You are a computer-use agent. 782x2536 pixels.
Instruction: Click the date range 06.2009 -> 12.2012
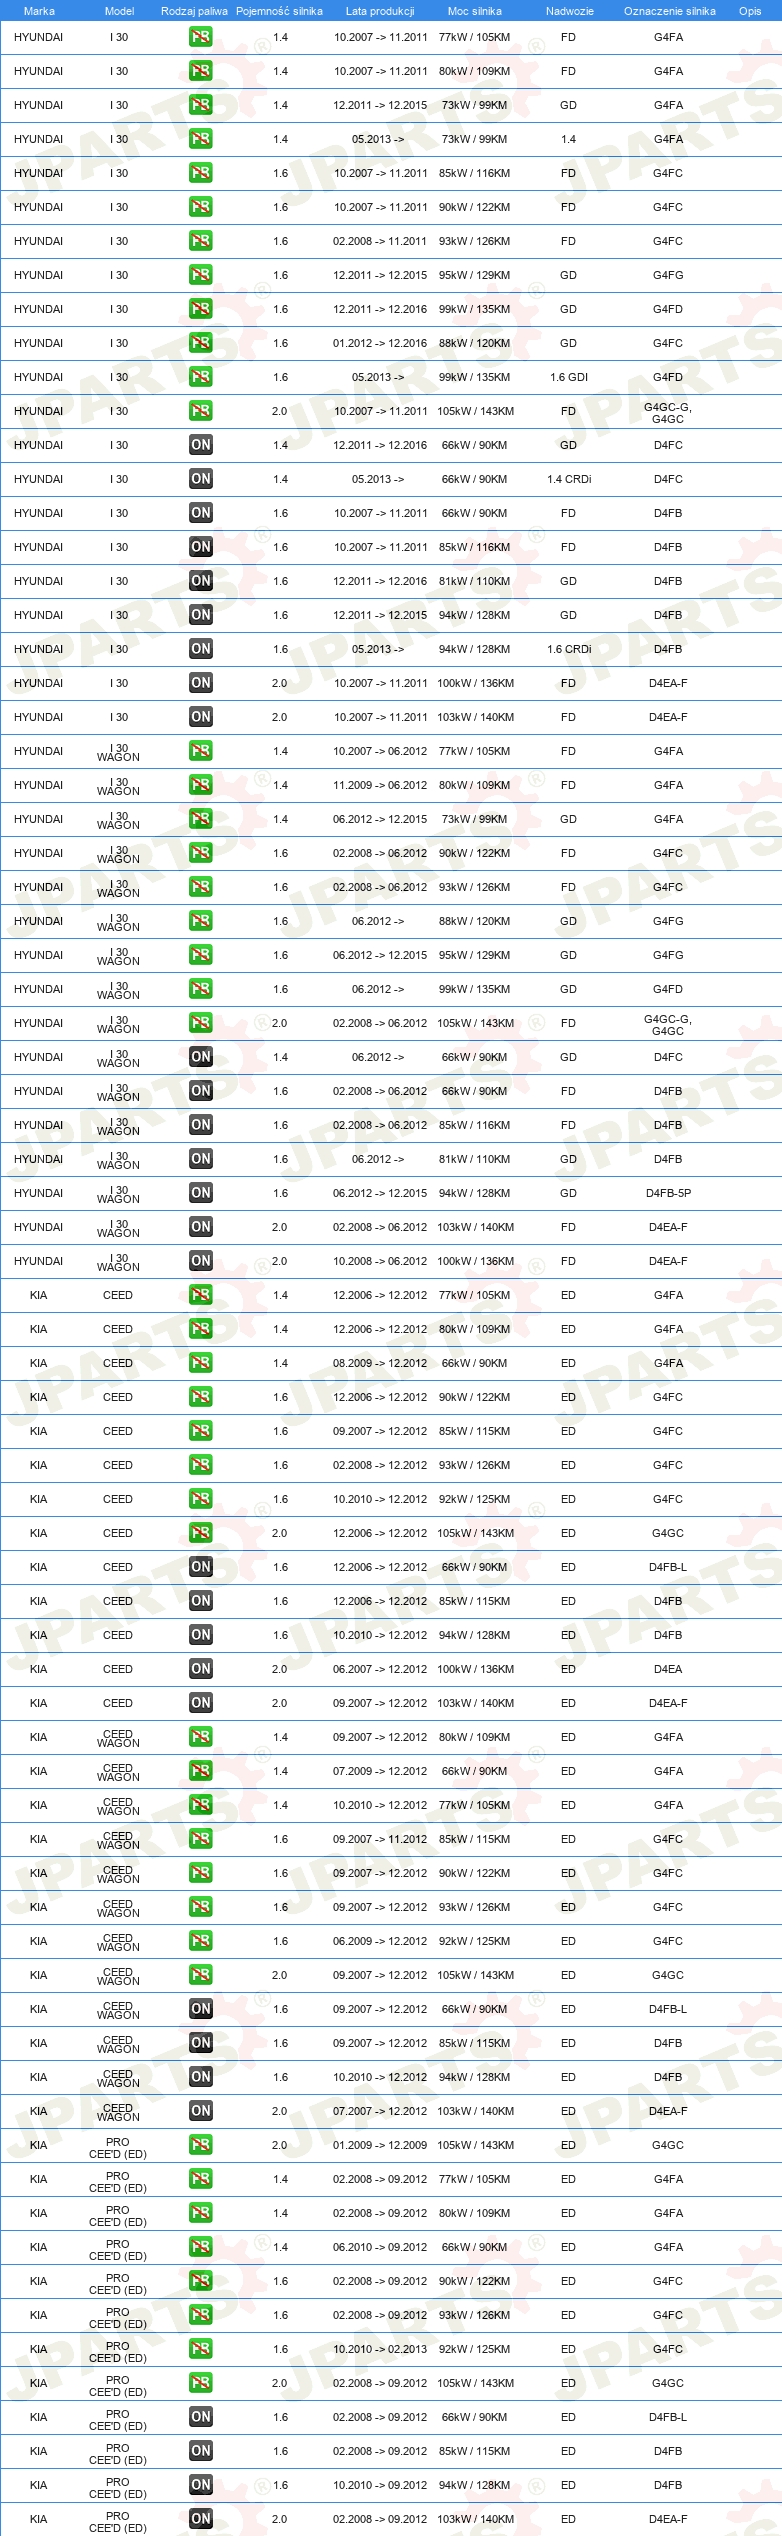[x=380, y=1941]
